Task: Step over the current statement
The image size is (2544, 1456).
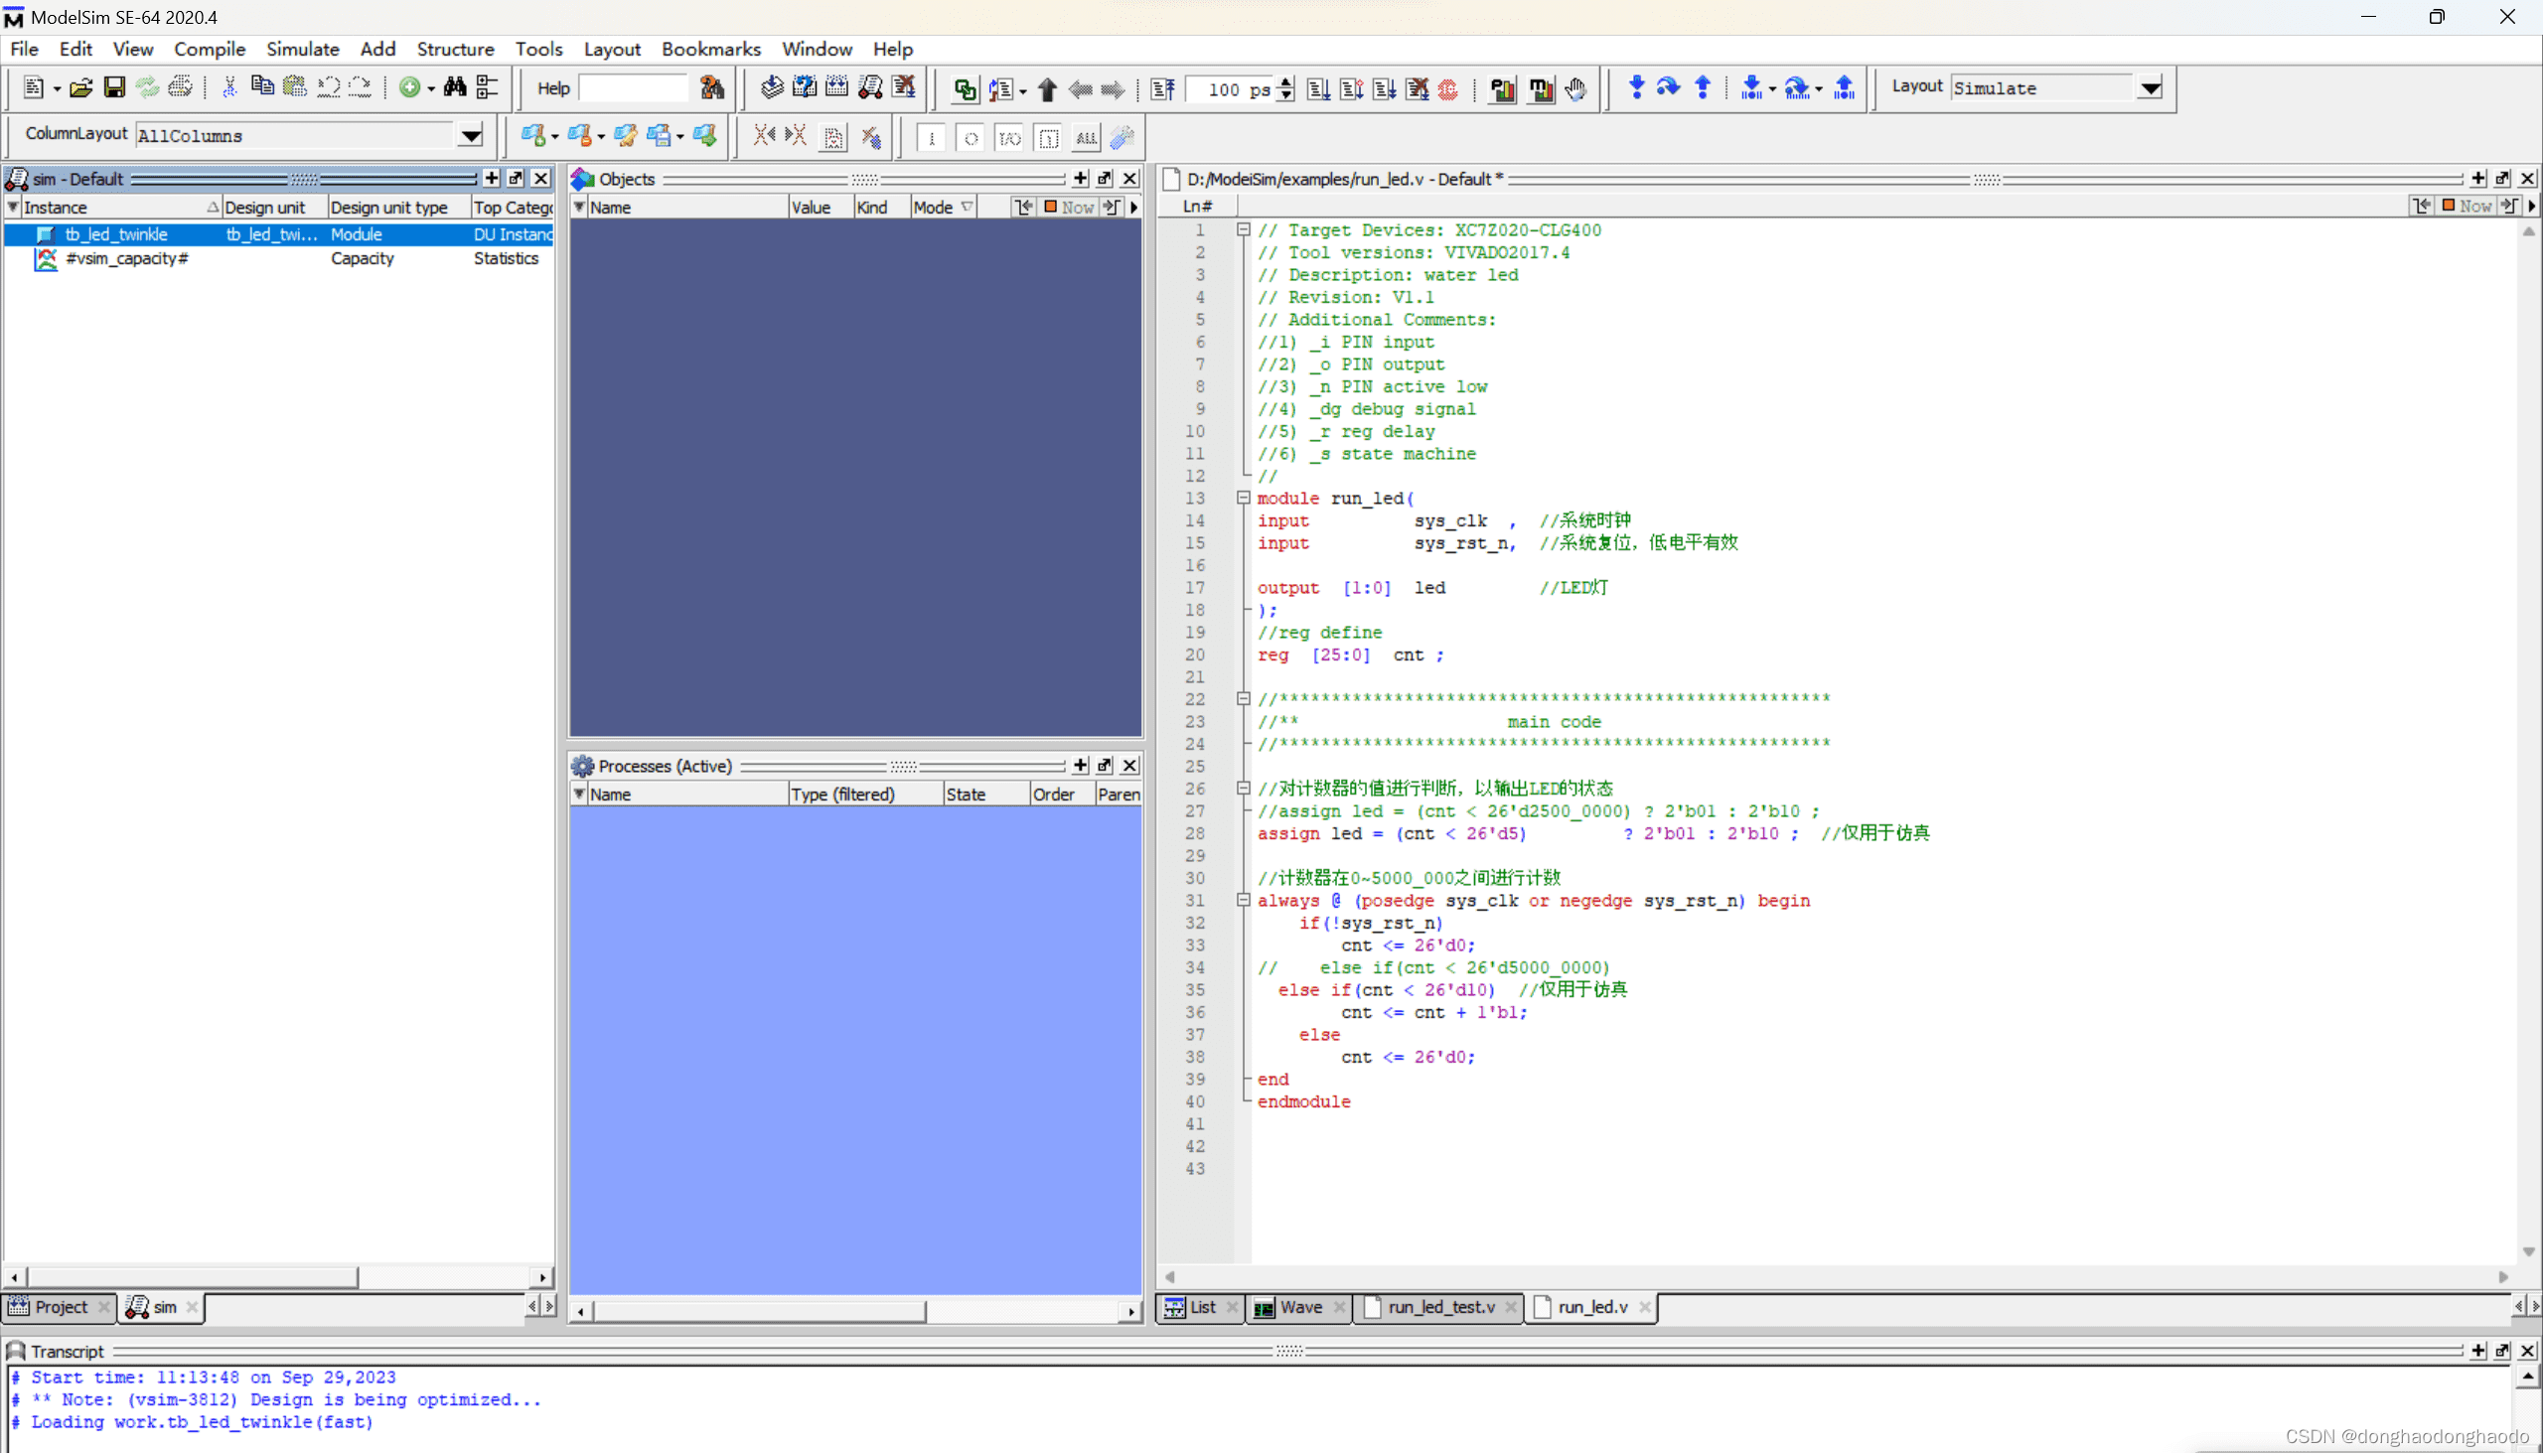Action: (1667, 88)
